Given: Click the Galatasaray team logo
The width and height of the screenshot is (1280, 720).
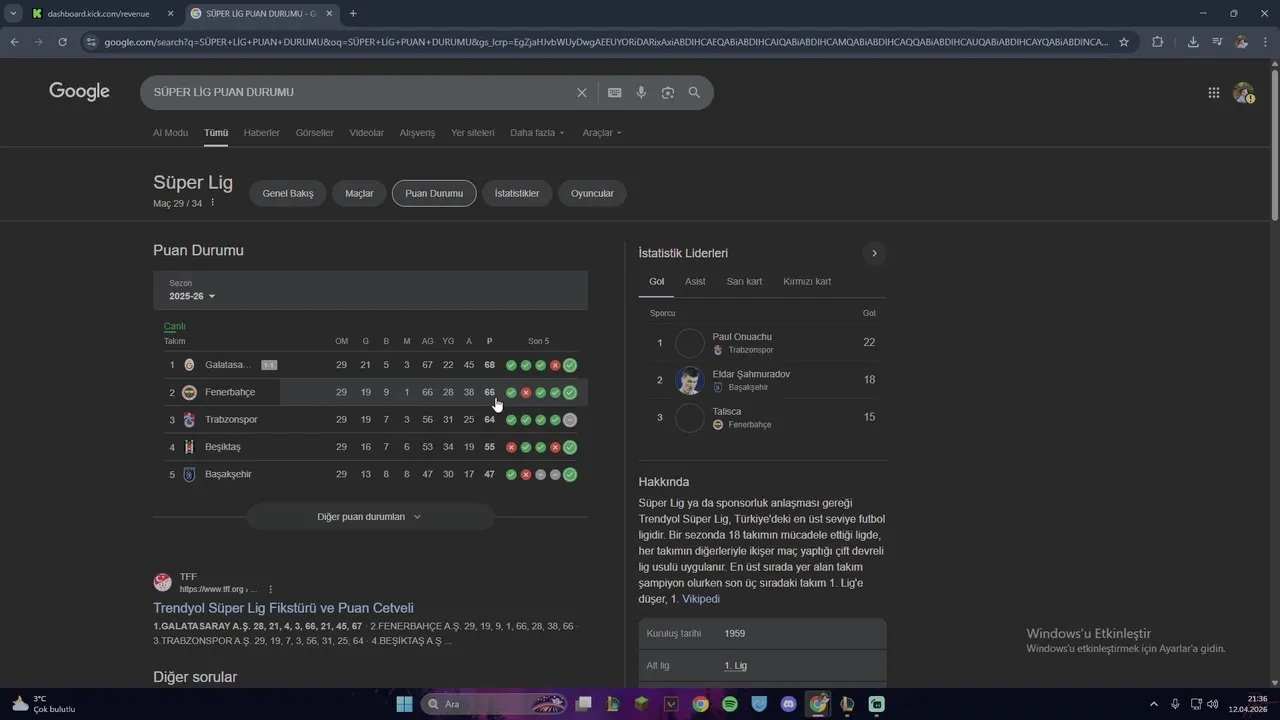Looking at the screenshot, I should (189, 365).
